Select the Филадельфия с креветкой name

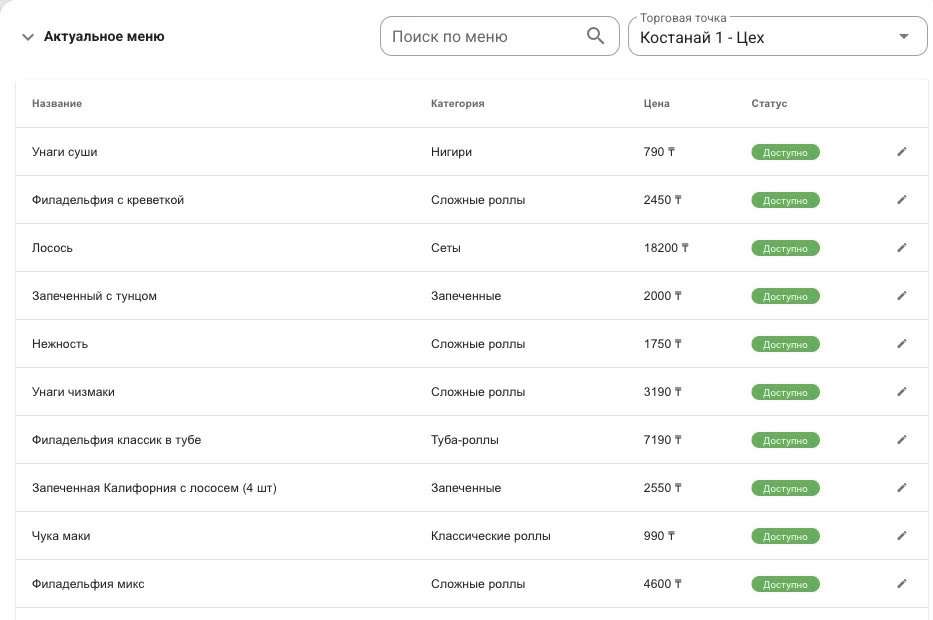point(108,200)
